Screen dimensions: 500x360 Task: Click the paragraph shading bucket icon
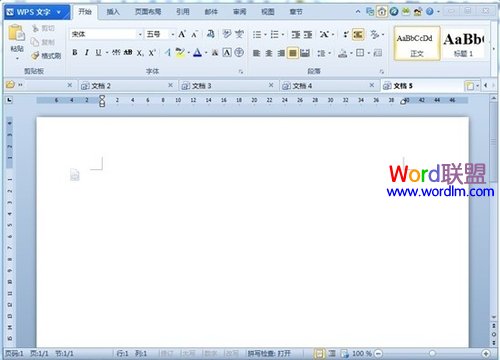343,53
